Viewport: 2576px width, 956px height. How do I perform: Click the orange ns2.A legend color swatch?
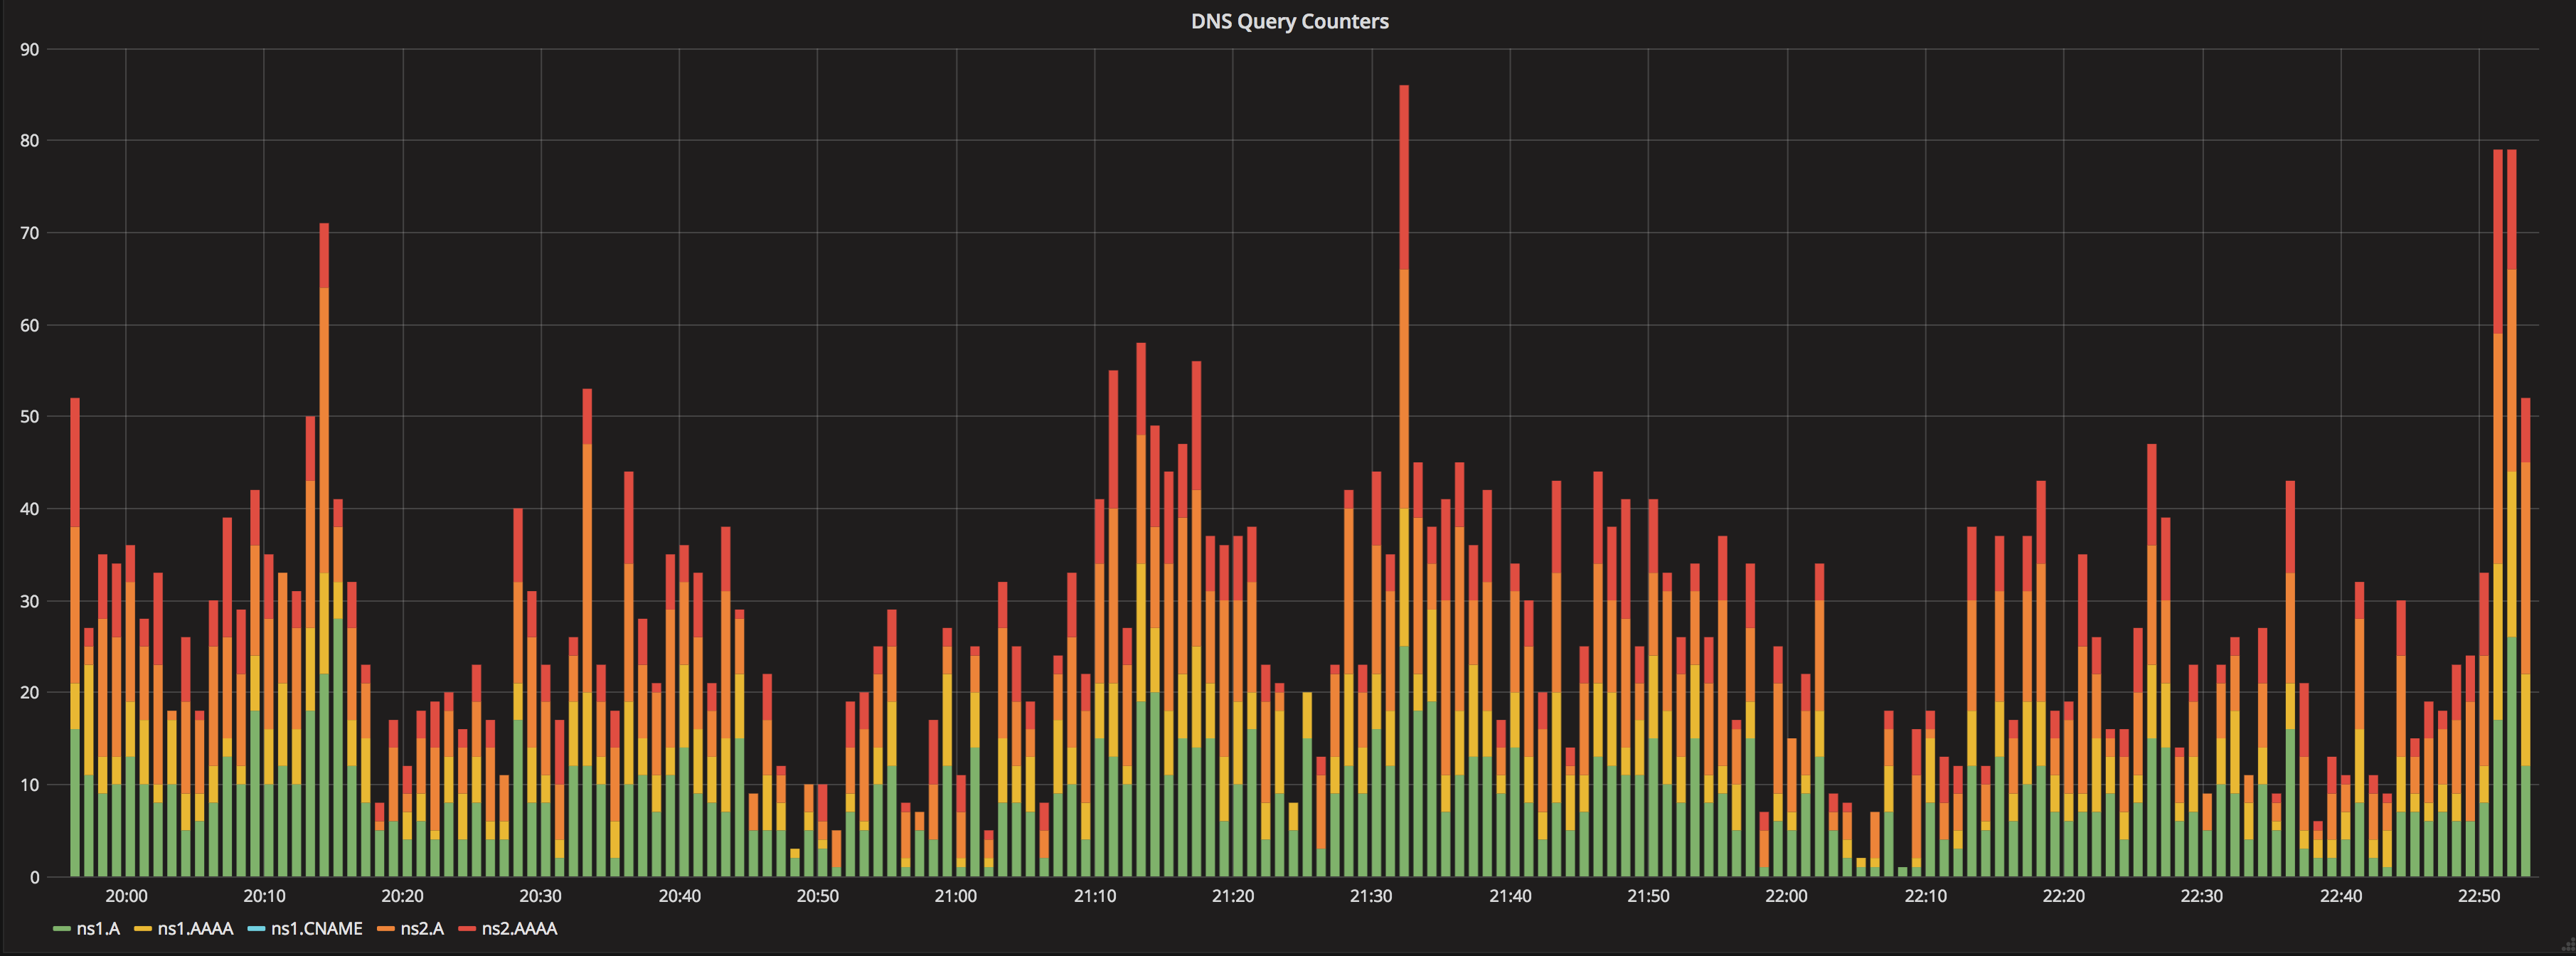pos(386,929)
